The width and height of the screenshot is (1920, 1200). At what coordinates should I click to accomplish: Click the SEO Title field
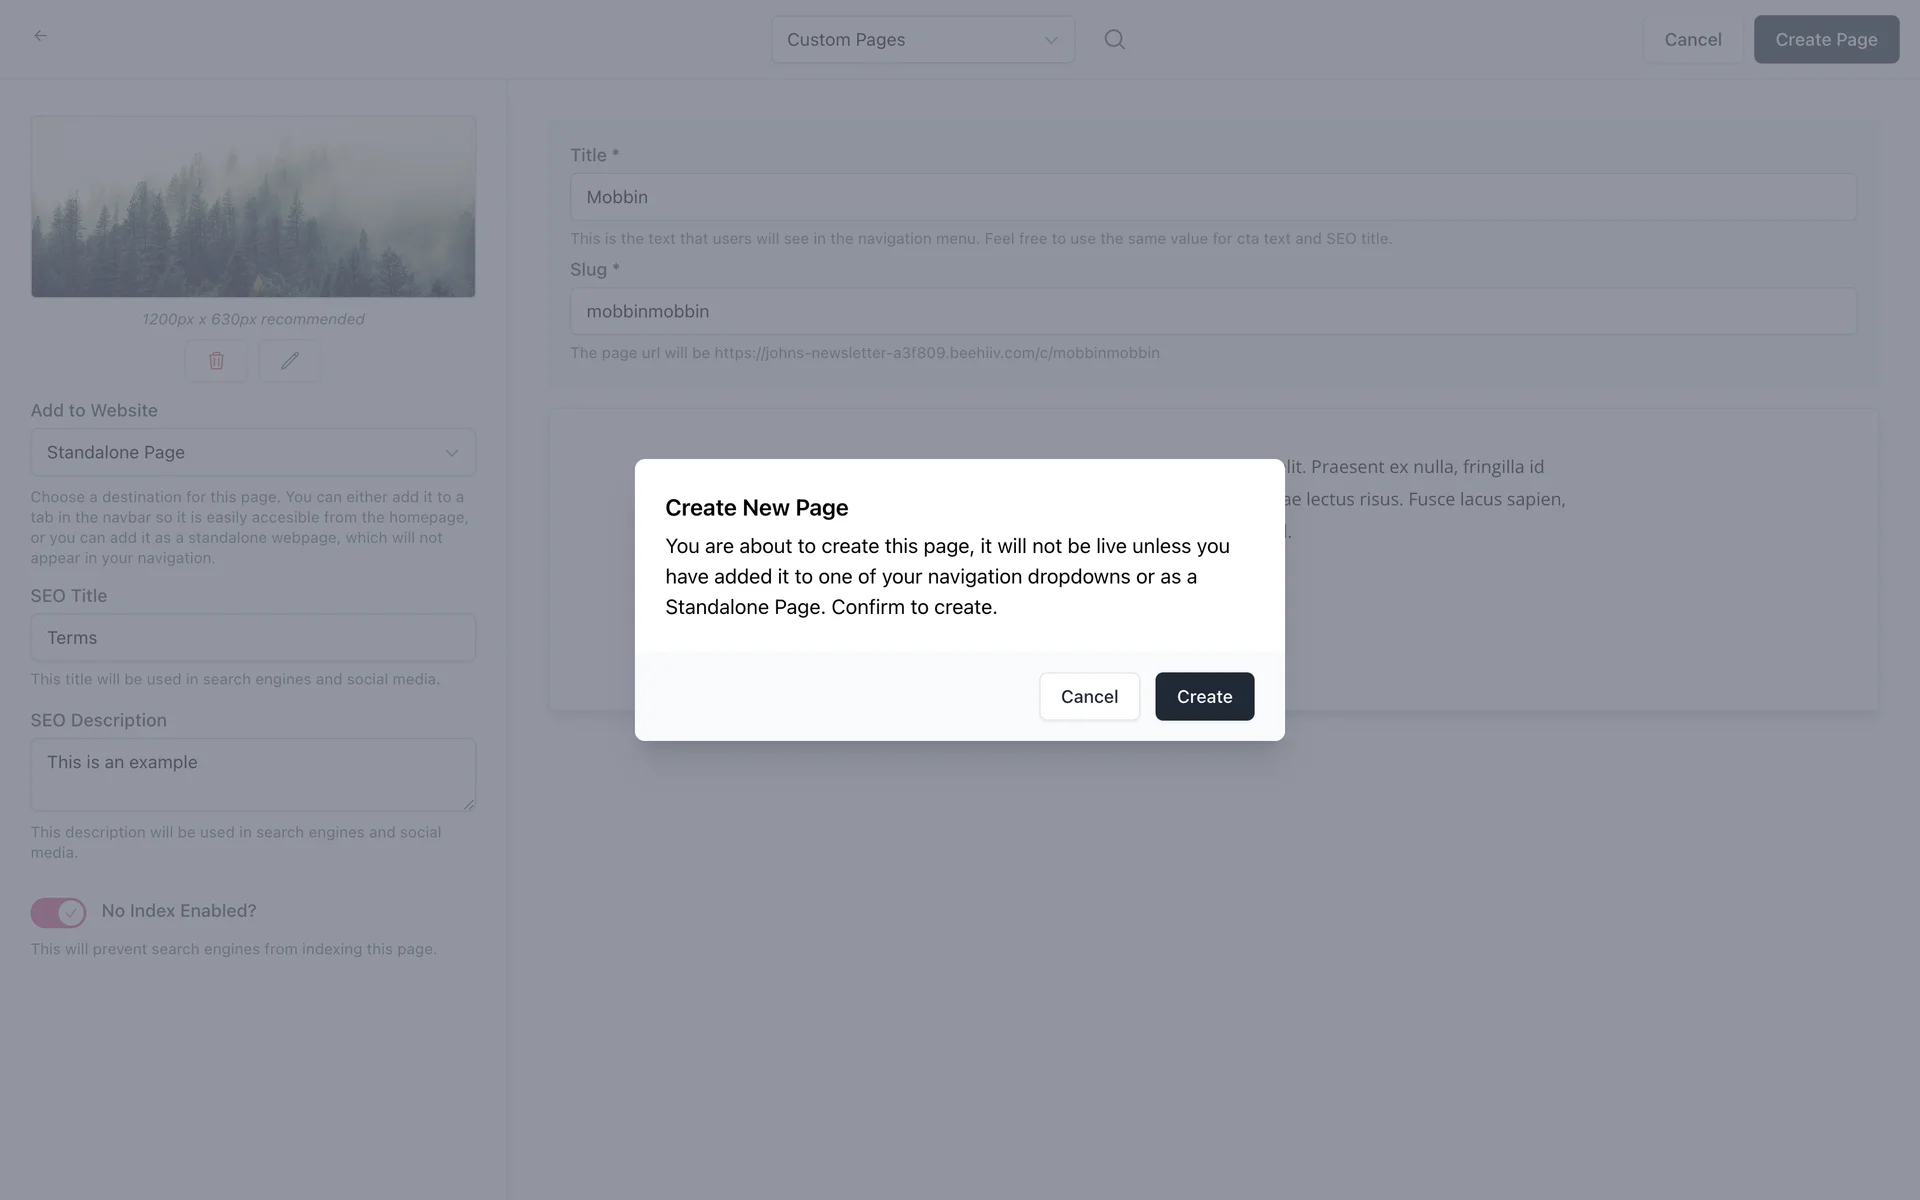click(252, 638)
